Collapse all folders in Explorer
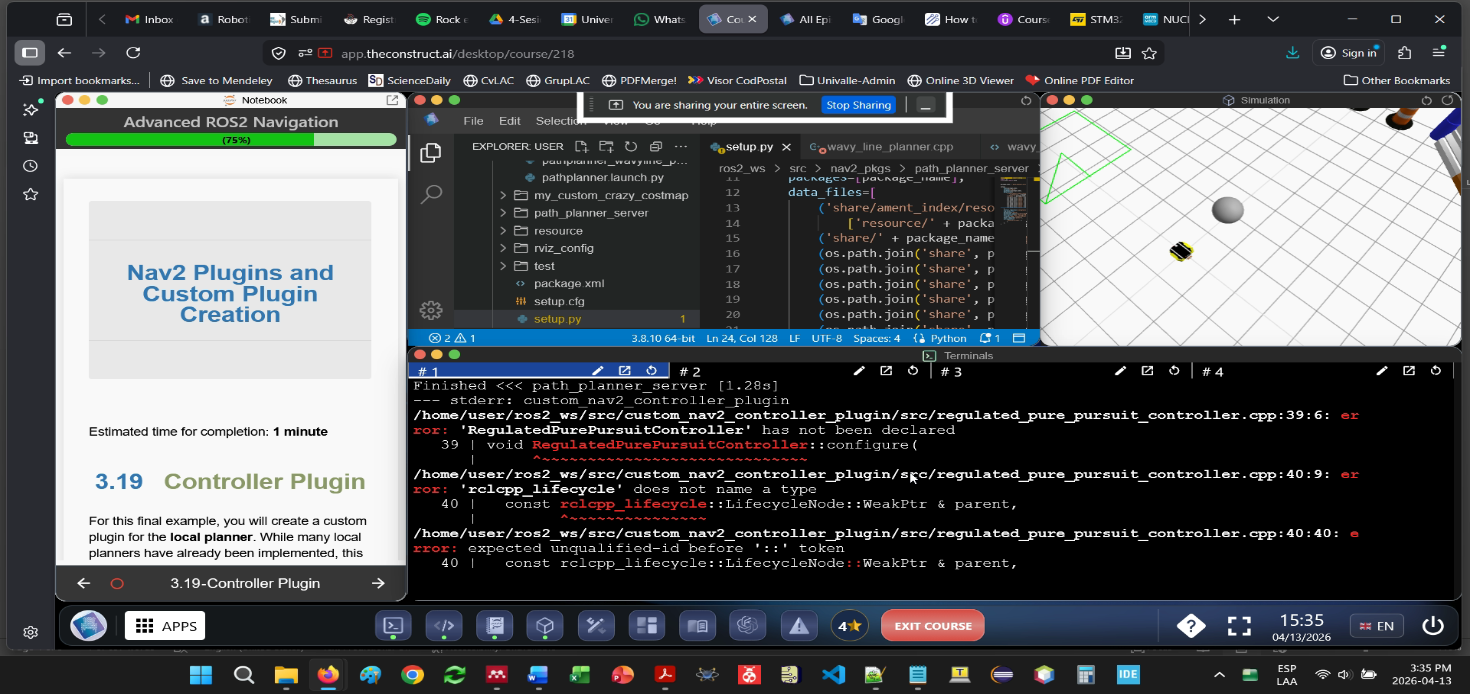This screenshot has height=694, width=1470. click(x=655, y=147)
